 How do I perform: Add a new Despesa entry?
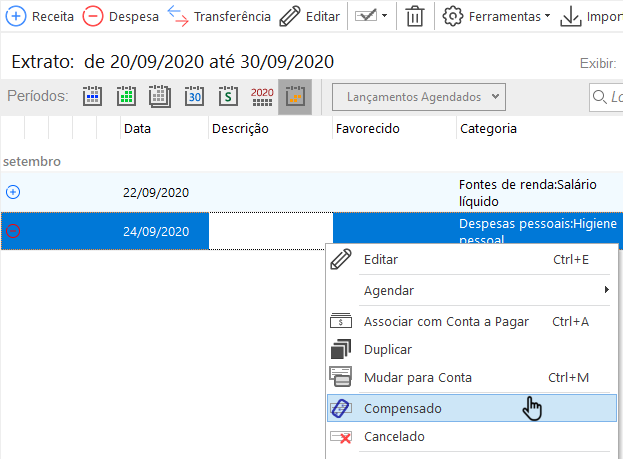93,16
